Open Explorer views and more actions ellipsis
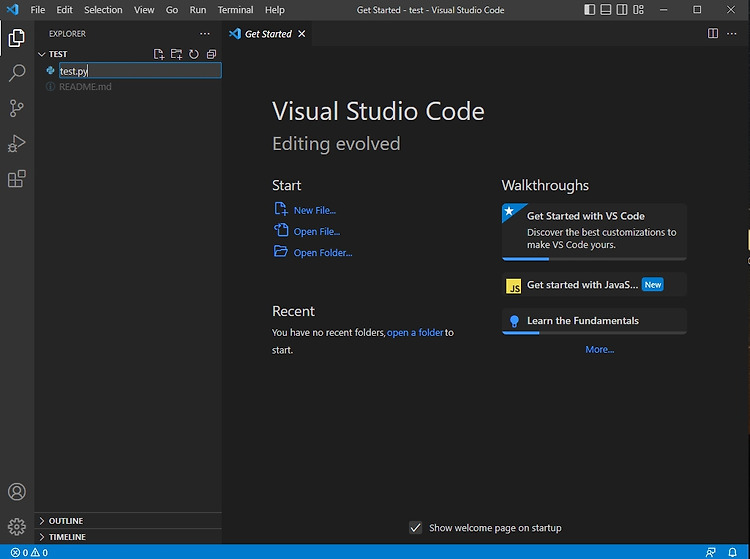 [205, 33]
